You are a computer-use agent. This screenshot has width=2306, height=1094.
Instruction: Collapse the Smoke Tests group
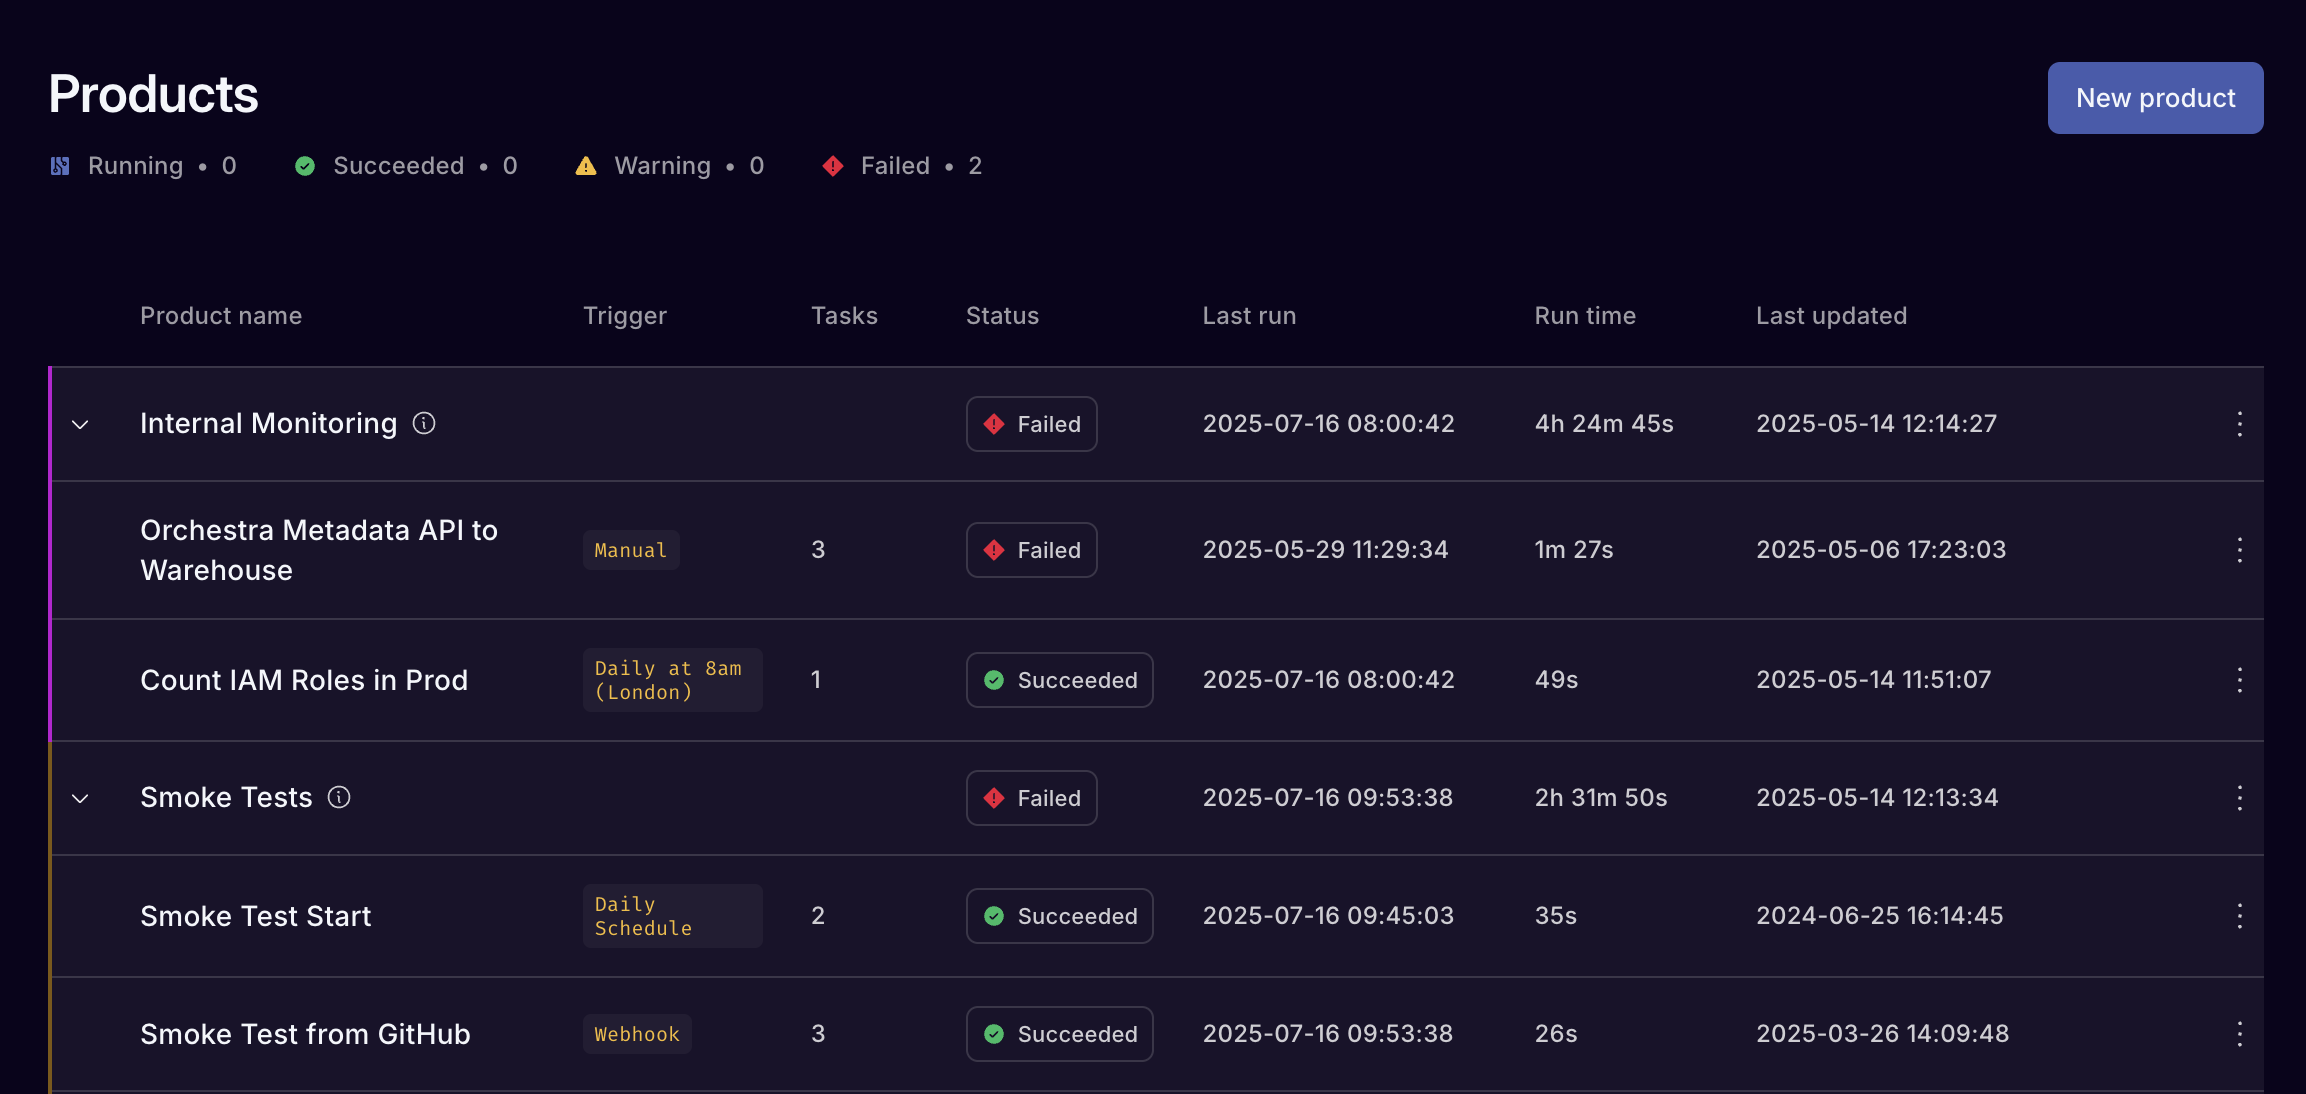click(81, 799)
